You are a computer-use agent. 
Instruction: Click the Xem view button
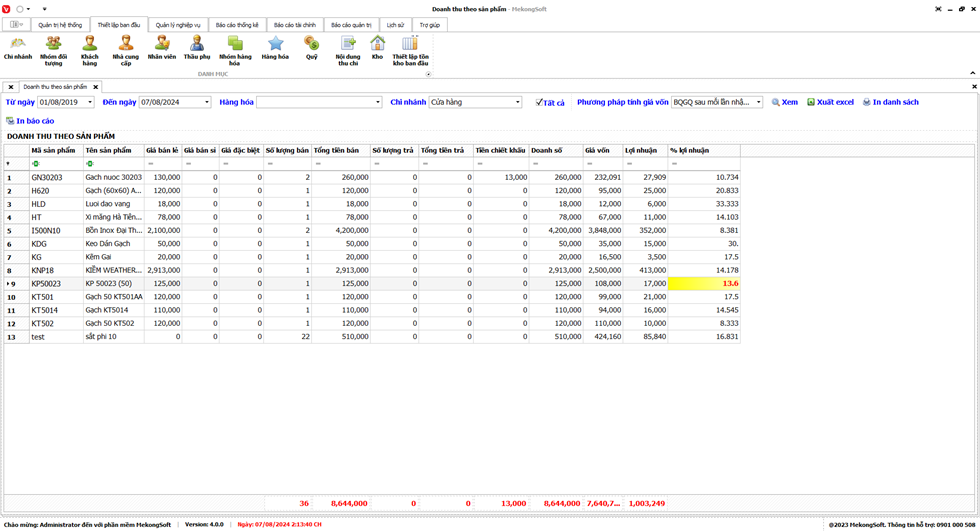pyautogui.click(x=785, y=102)
